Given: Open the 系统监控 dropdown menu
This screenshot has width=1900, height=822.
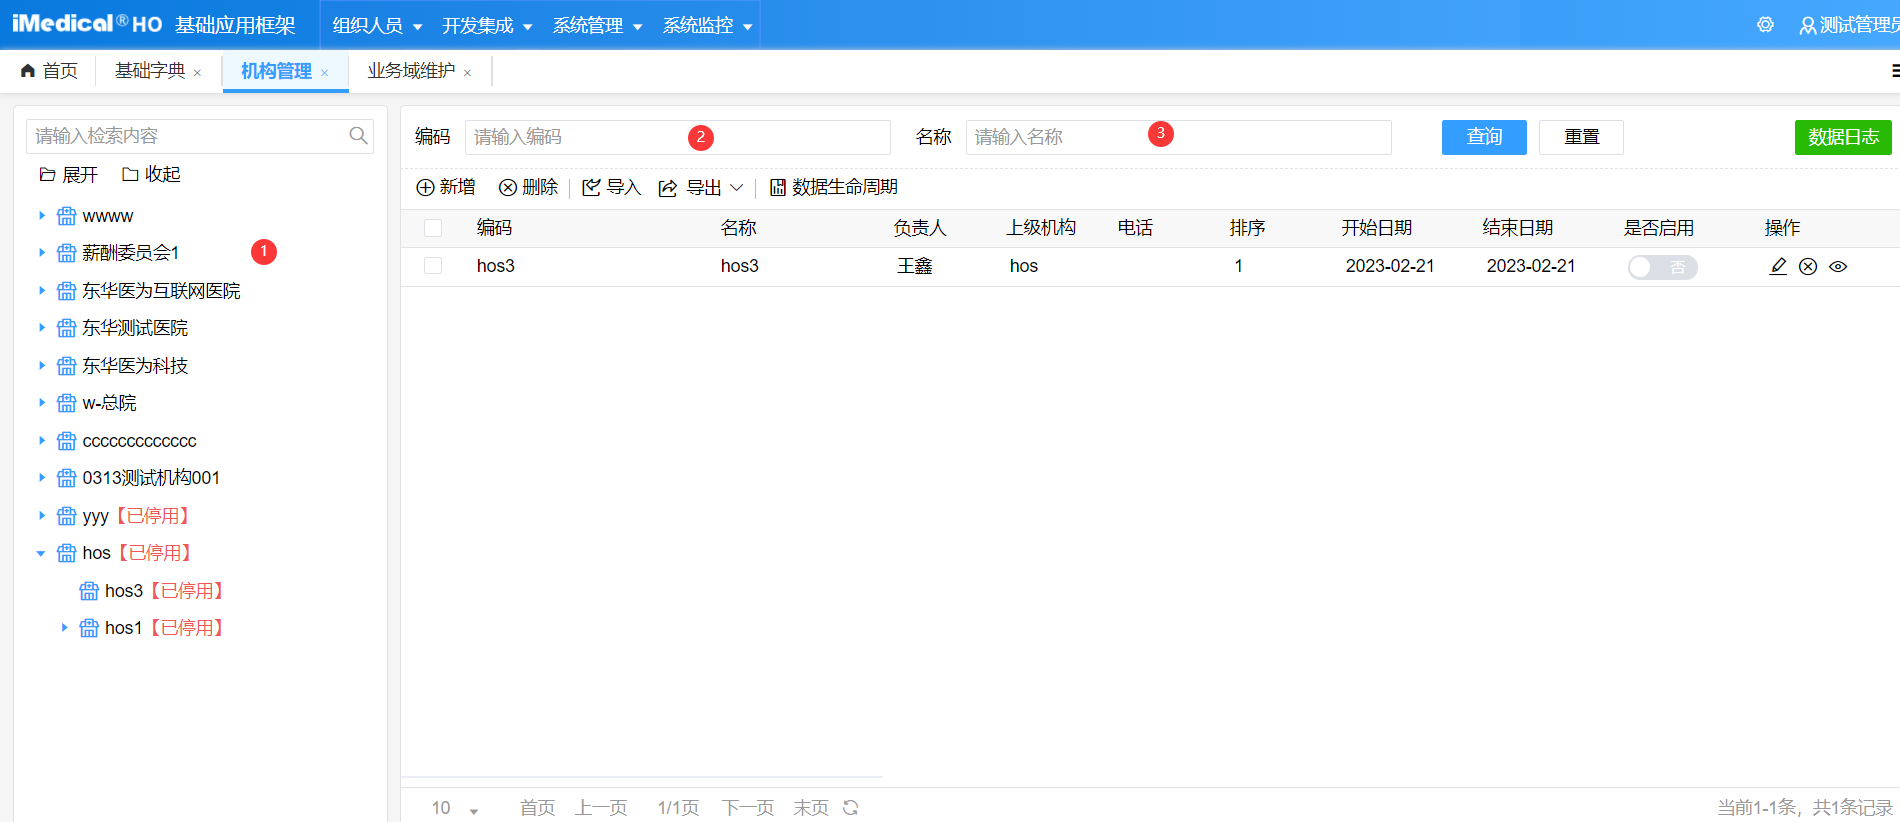Looking at the screenshot, I should (x=707, y=25).
